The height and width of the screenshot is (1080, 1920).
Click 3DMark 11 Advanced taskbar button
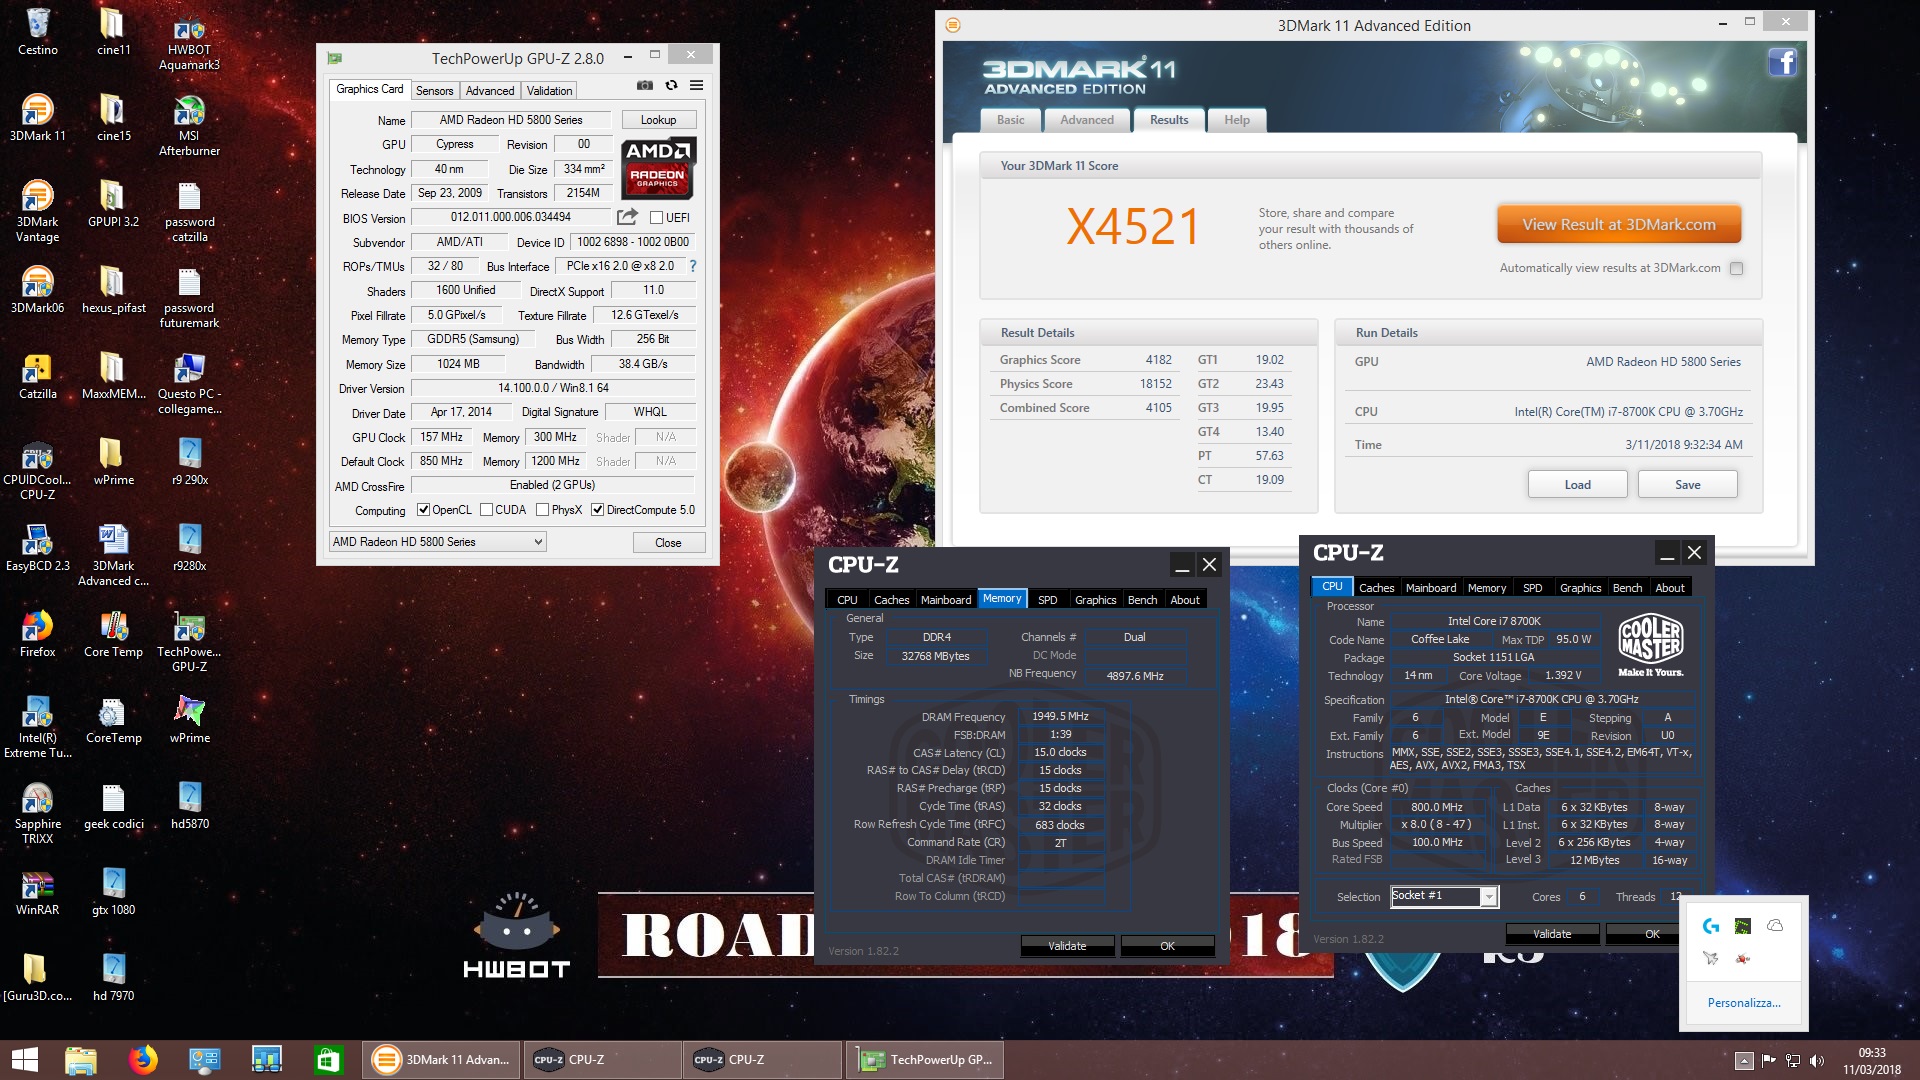[441, 1060]
